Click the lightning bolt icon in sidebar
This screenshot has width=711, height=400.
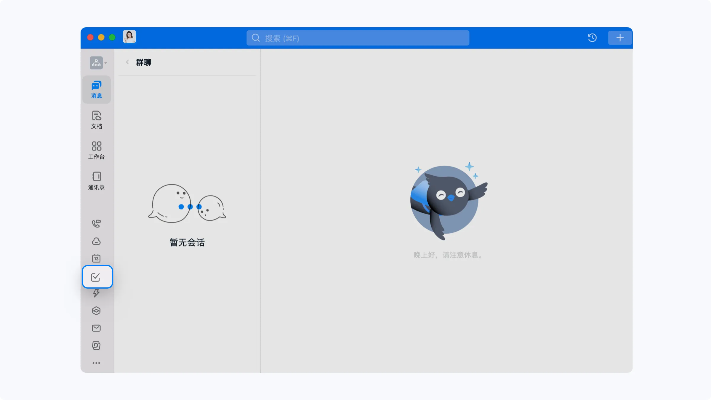(x=96, y=293)
